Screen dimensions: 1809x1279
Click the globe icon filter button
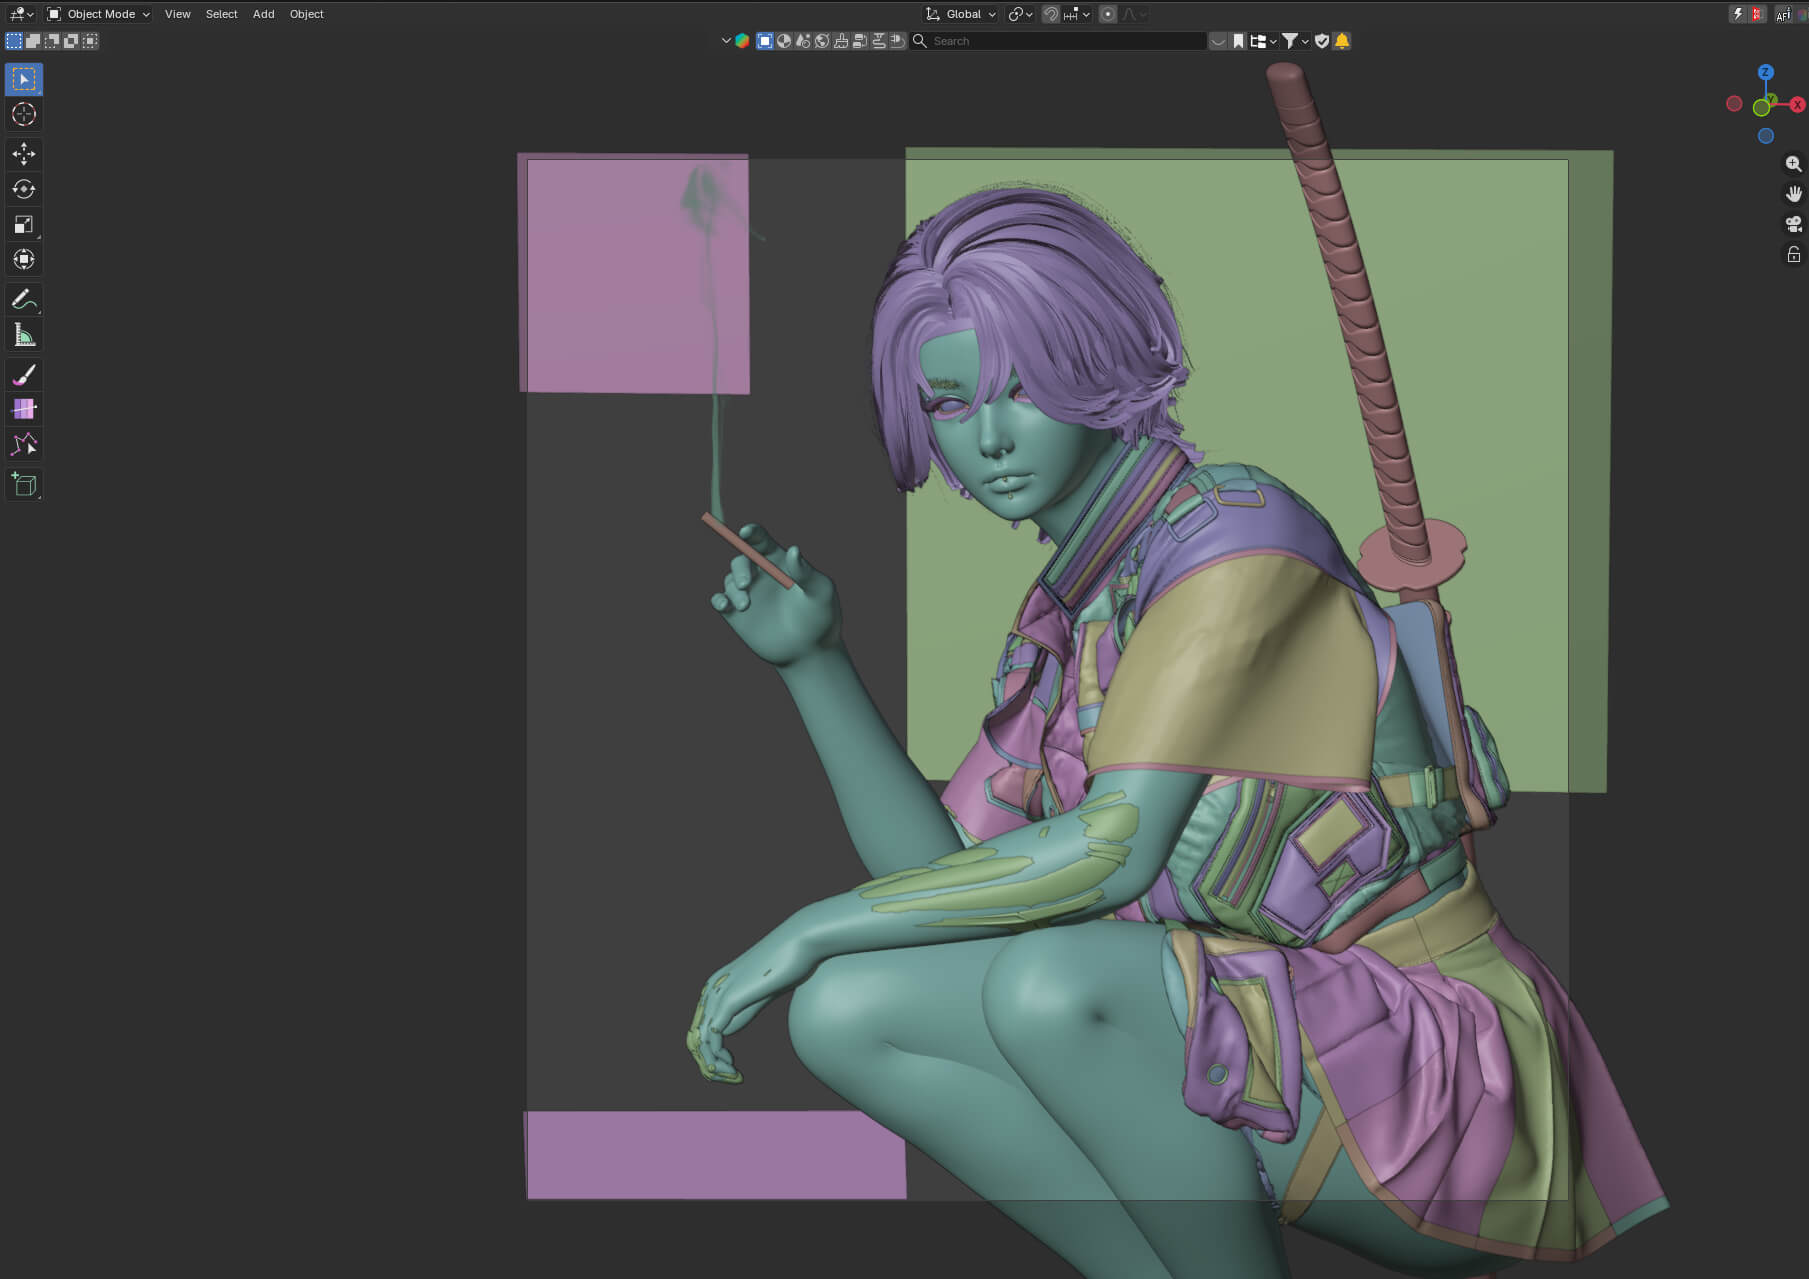click(x=822, y=41)
